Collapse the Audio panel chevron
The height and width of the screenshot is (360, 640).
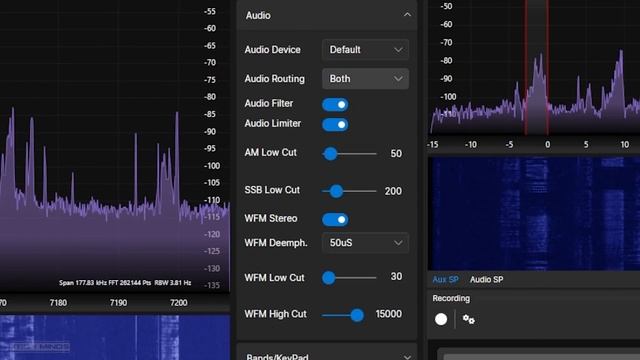(x=407, y=15)
